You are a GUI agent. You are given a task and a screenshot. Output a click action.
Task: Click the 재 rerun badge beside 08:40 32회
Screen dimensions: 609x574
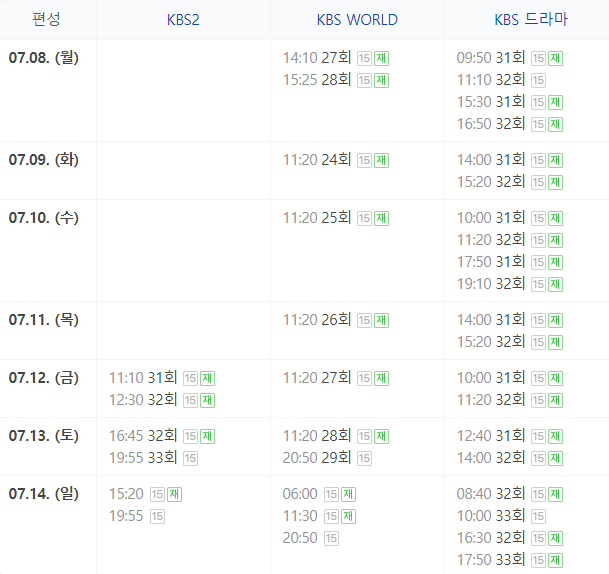(555, 495)
